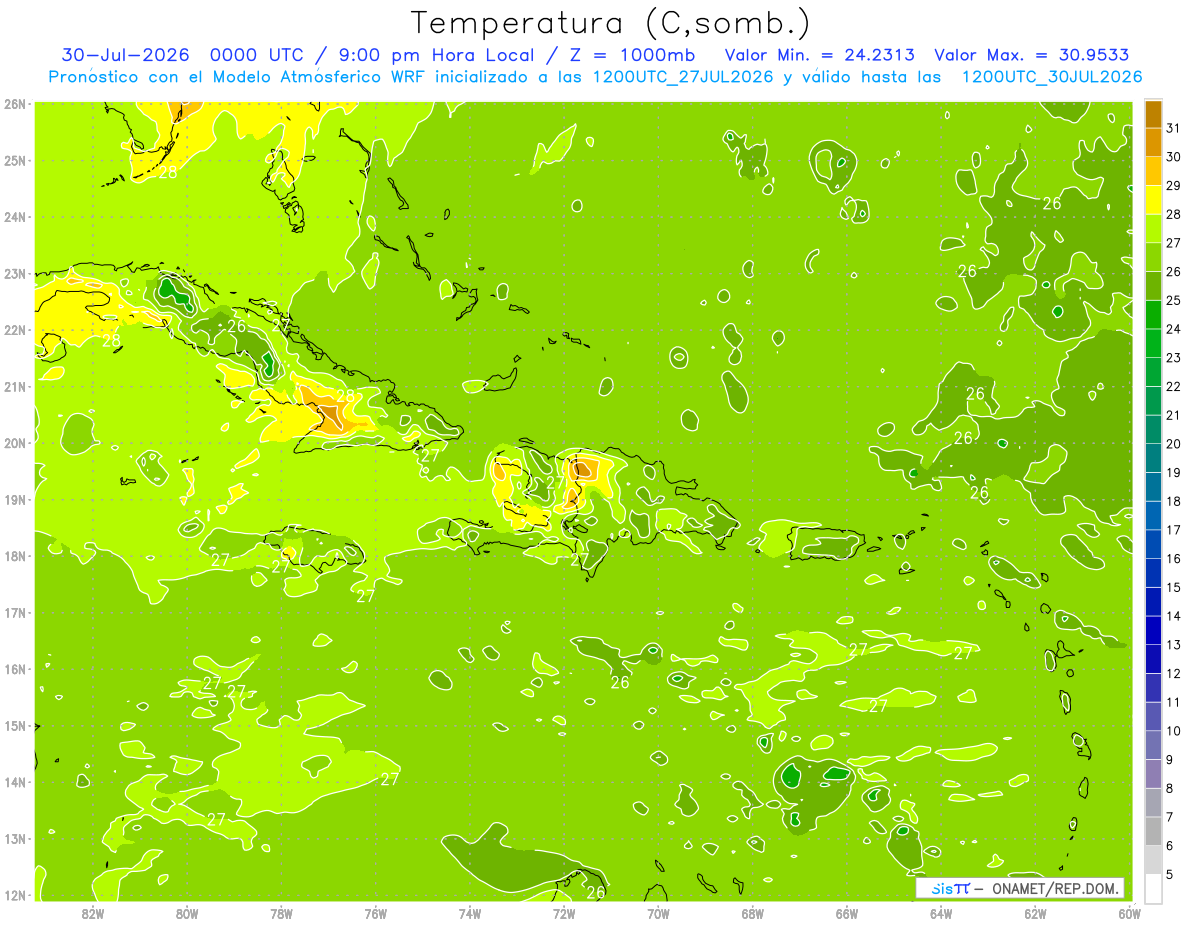The image size is (1200, 927).
Task: Click the "18N" latitude axis label
Action: click(x=15, y=556)
